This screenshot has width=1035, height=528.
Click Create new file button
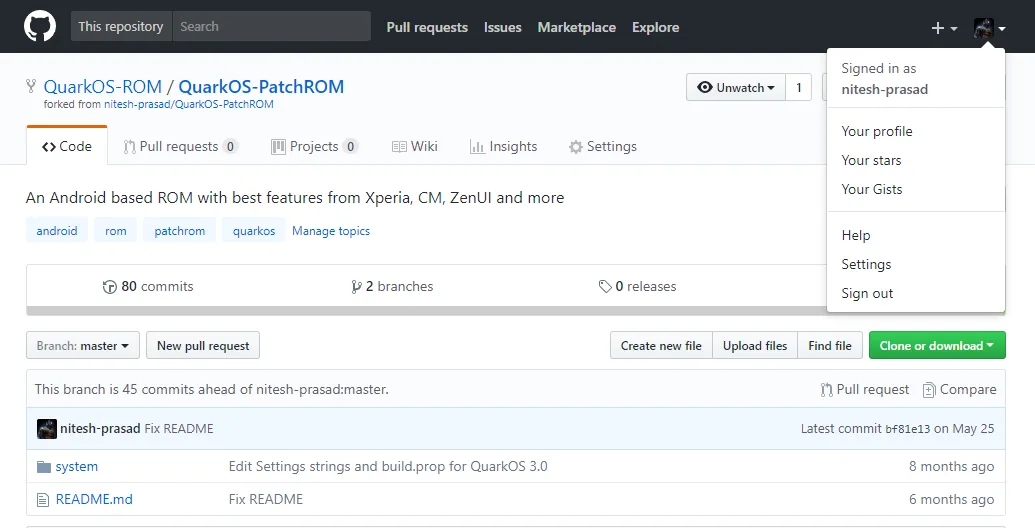[x=661, y=345]
